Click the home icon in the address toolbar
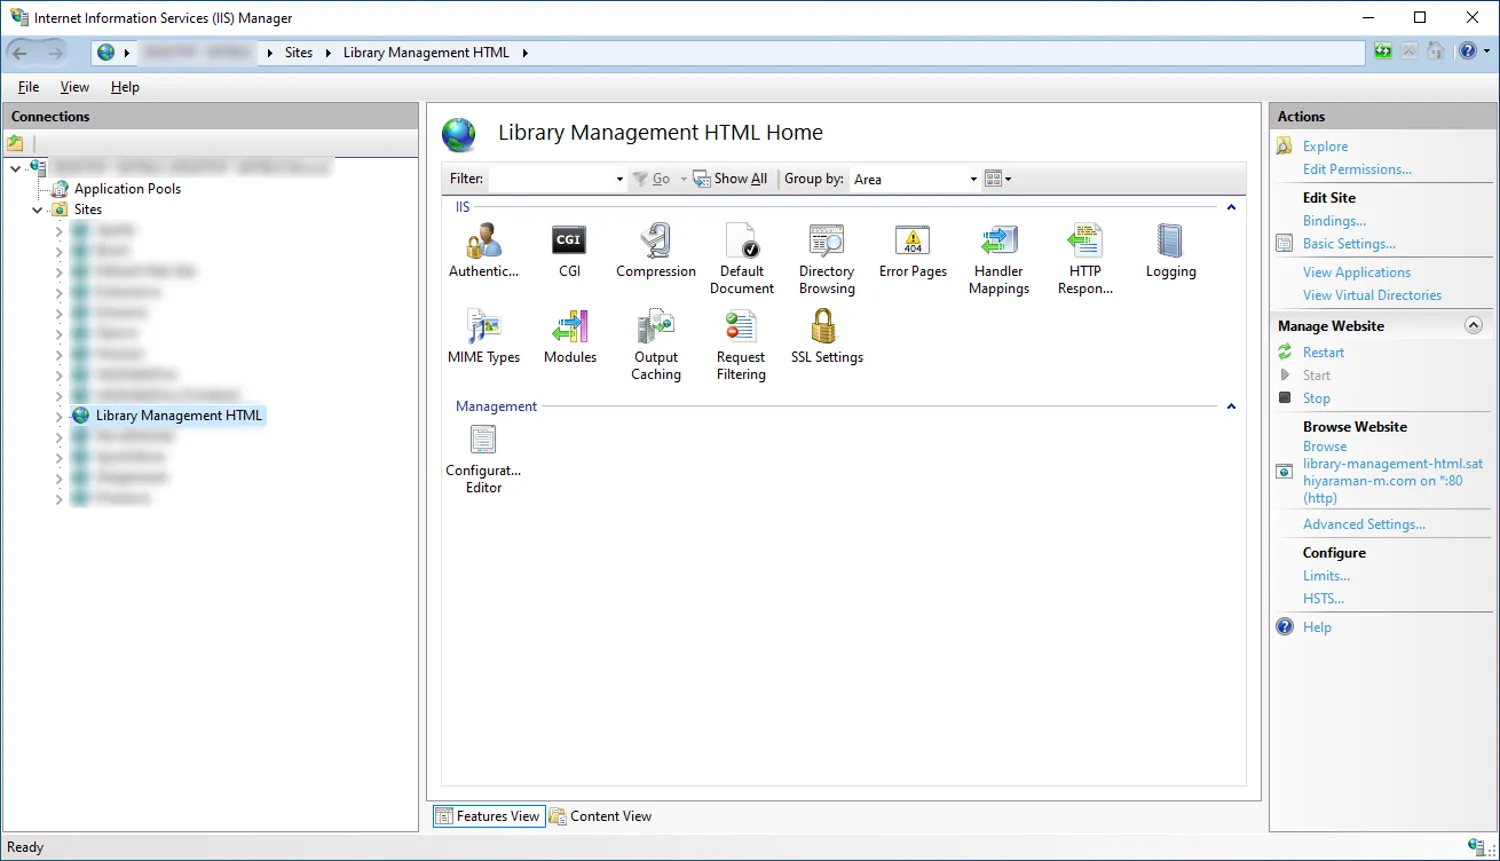The height and width of the screenshot is (861, 1500). click(1435, 51)
